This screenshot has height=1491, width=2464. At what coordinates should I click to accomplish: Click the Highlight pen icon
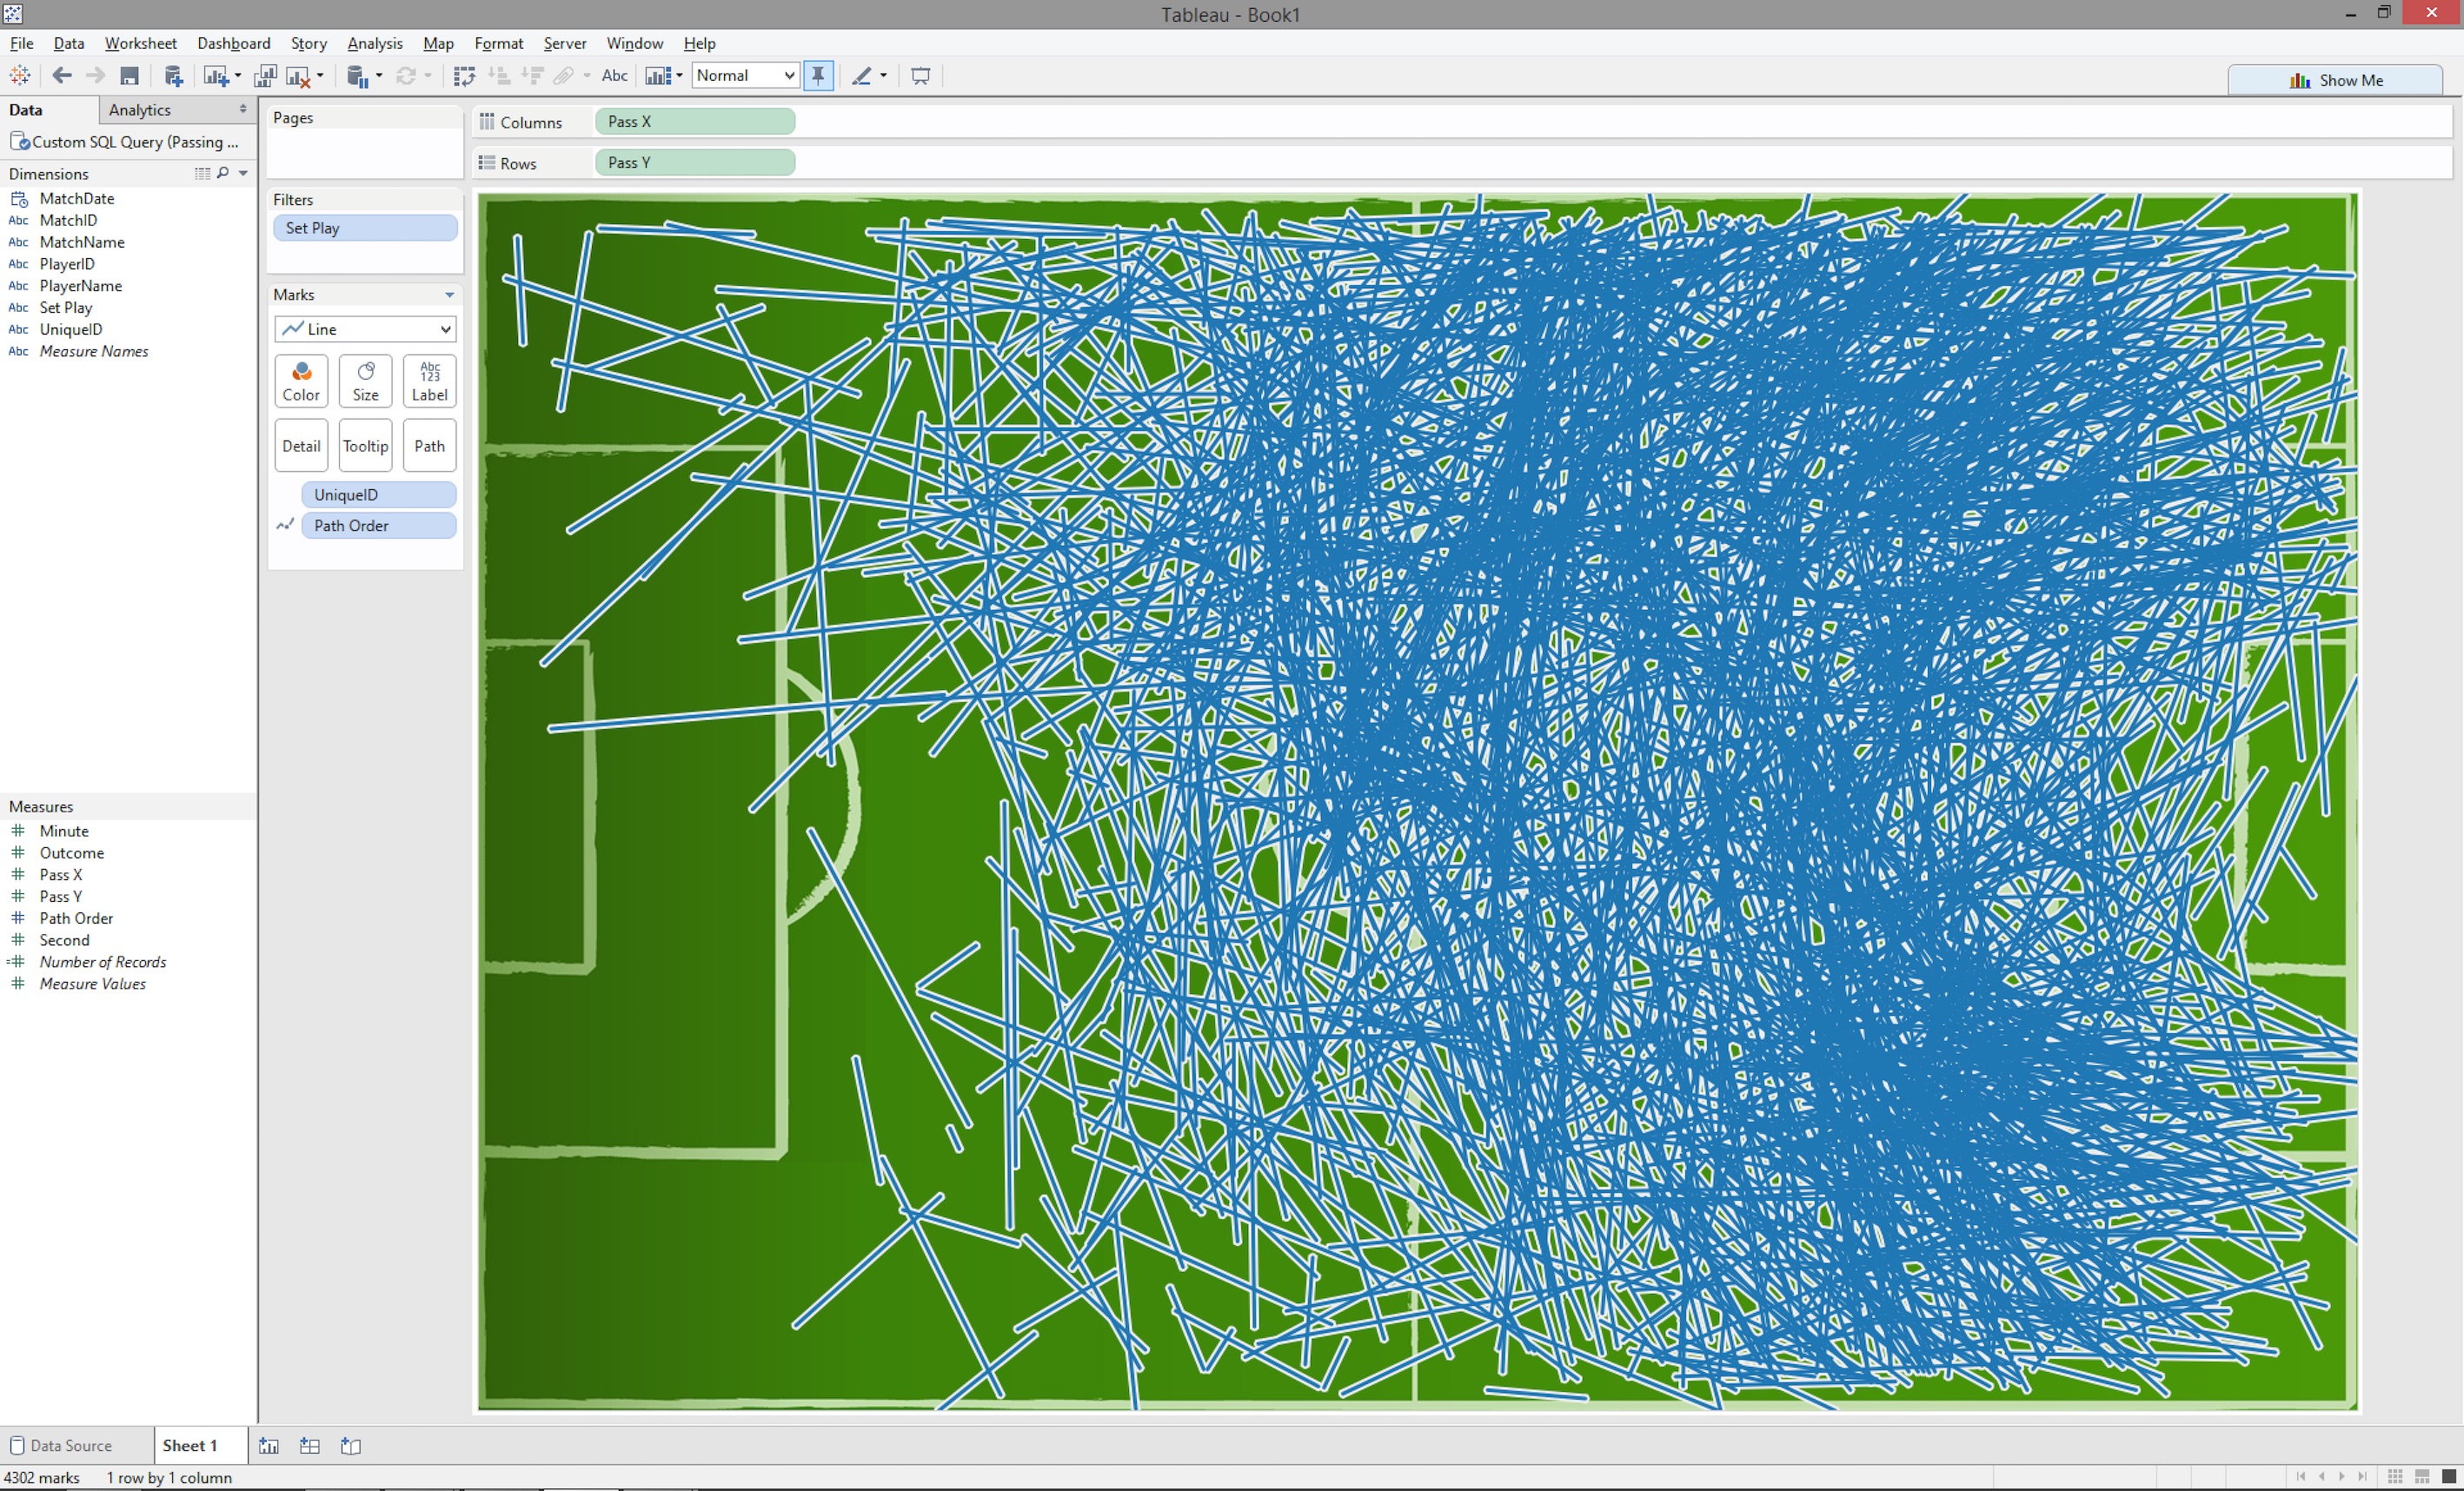pyautogui.click(x=861, y=75)
